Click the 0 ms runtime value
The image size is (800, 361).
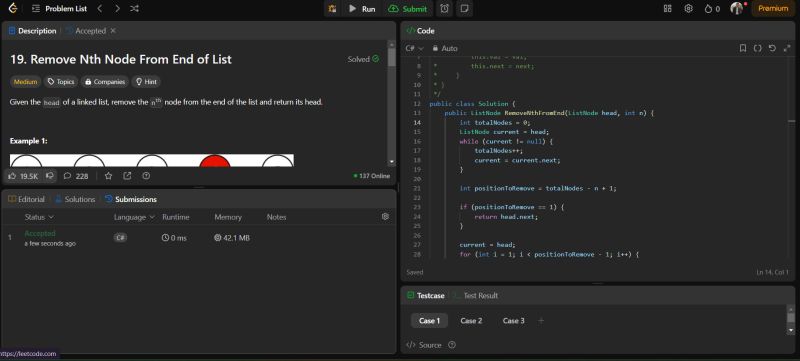coord(174,238)
